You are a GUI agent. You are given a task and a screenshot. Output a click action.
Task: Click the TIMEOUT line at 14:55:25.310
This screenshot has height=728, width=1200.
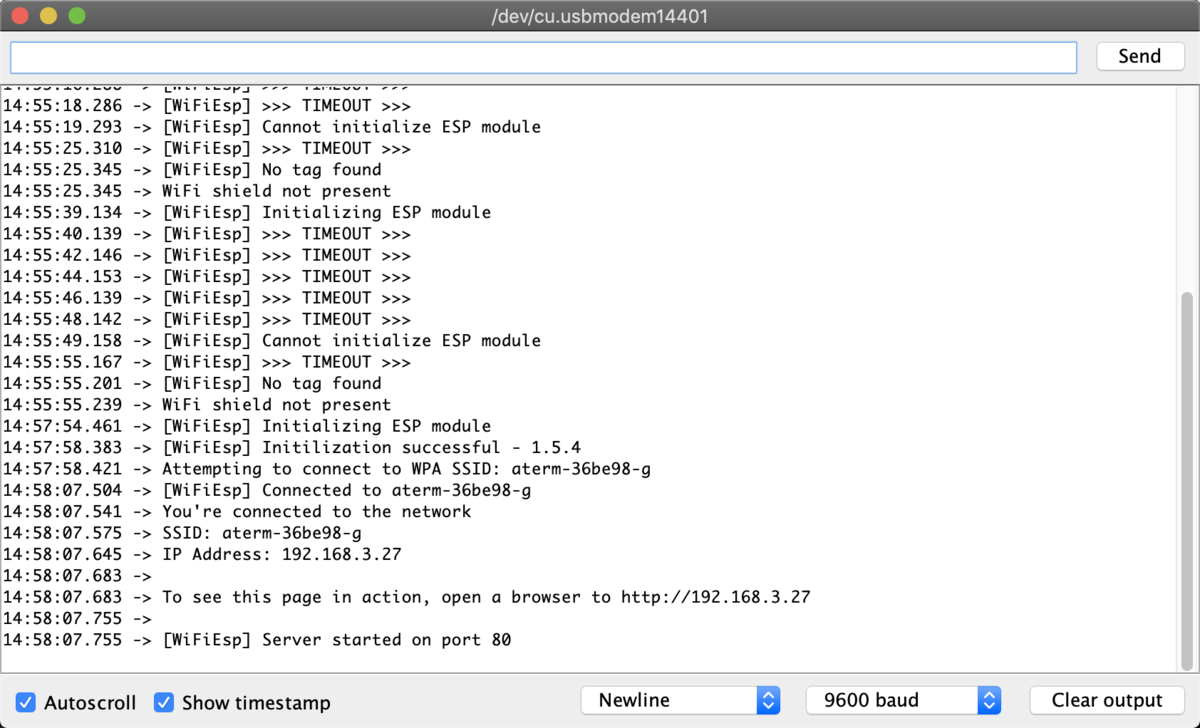207,149
